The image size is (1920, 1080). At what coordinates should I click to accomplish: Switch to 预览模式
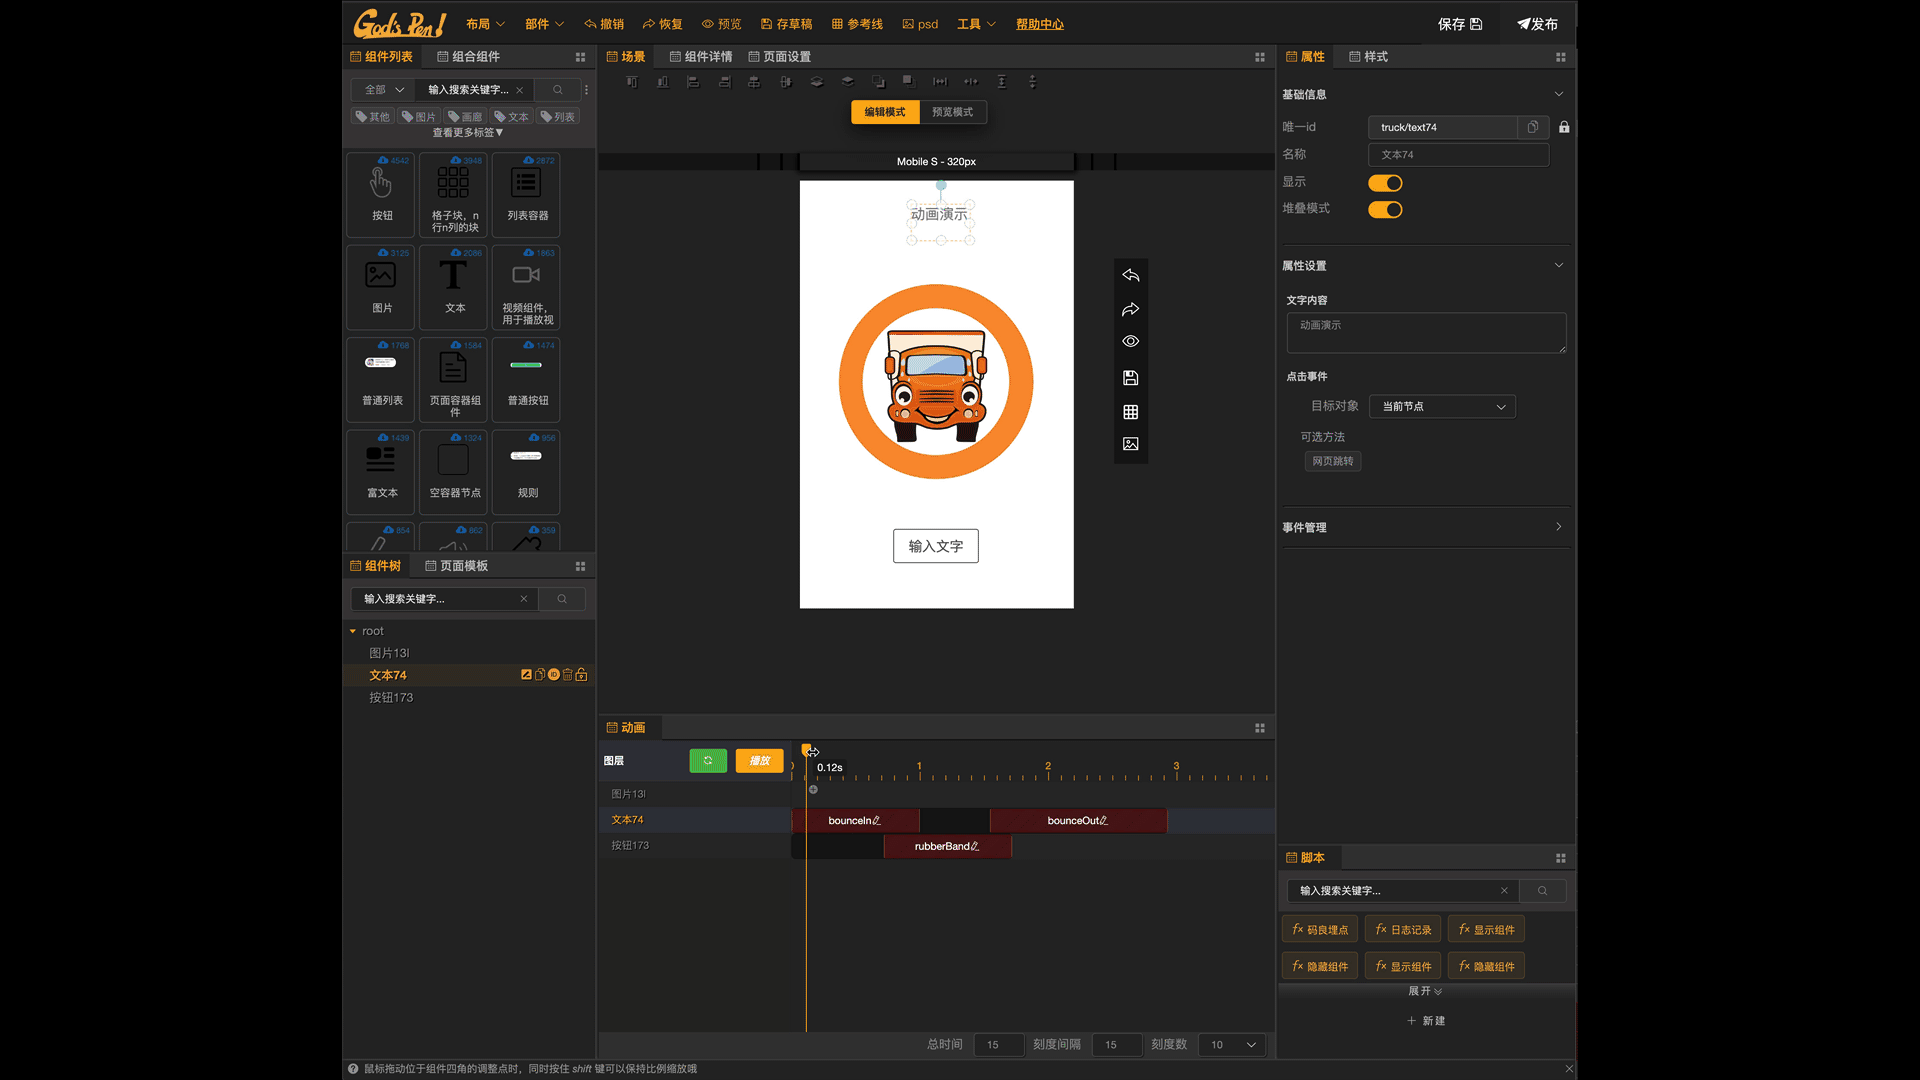click(x=952, y=112)
